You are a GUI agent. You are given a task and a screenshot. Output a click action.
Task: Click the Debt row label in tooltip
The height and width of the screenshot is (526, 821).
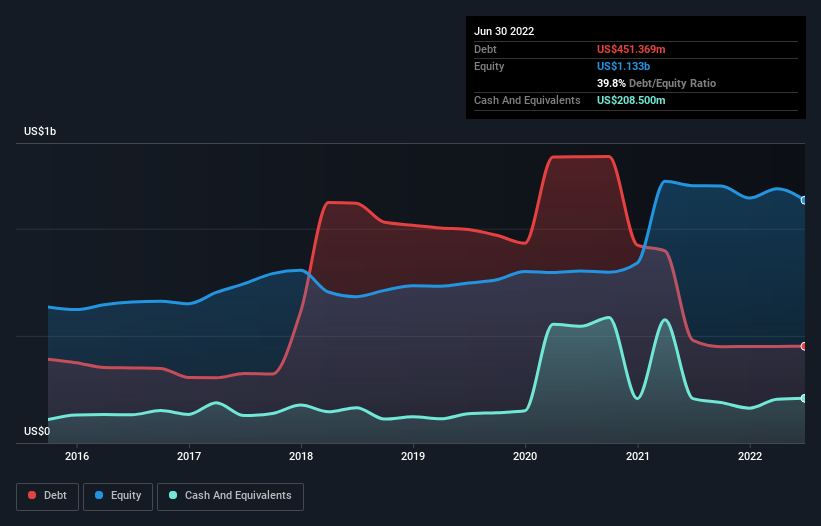[485, 49]
